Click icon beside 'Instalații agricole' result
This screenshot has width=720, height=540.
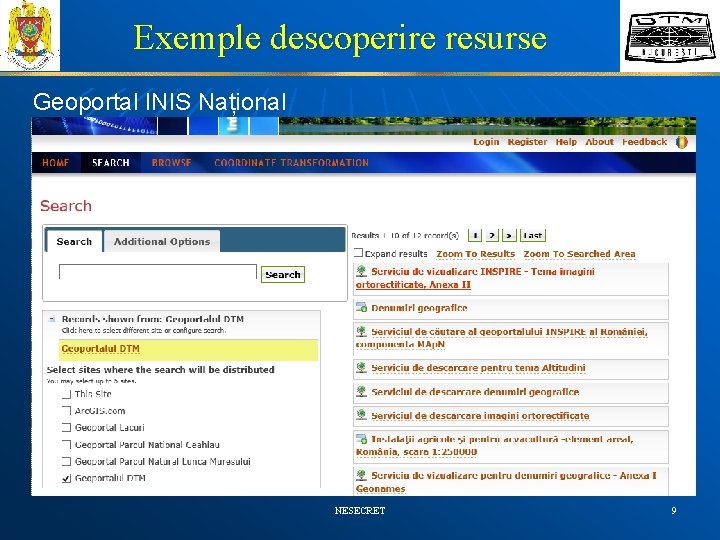(361, 439)
